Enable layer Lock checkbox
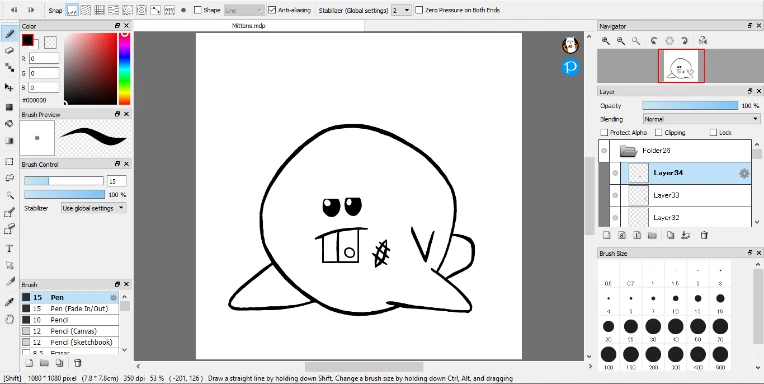The image size is (764, 384). [x=714, y=133]
